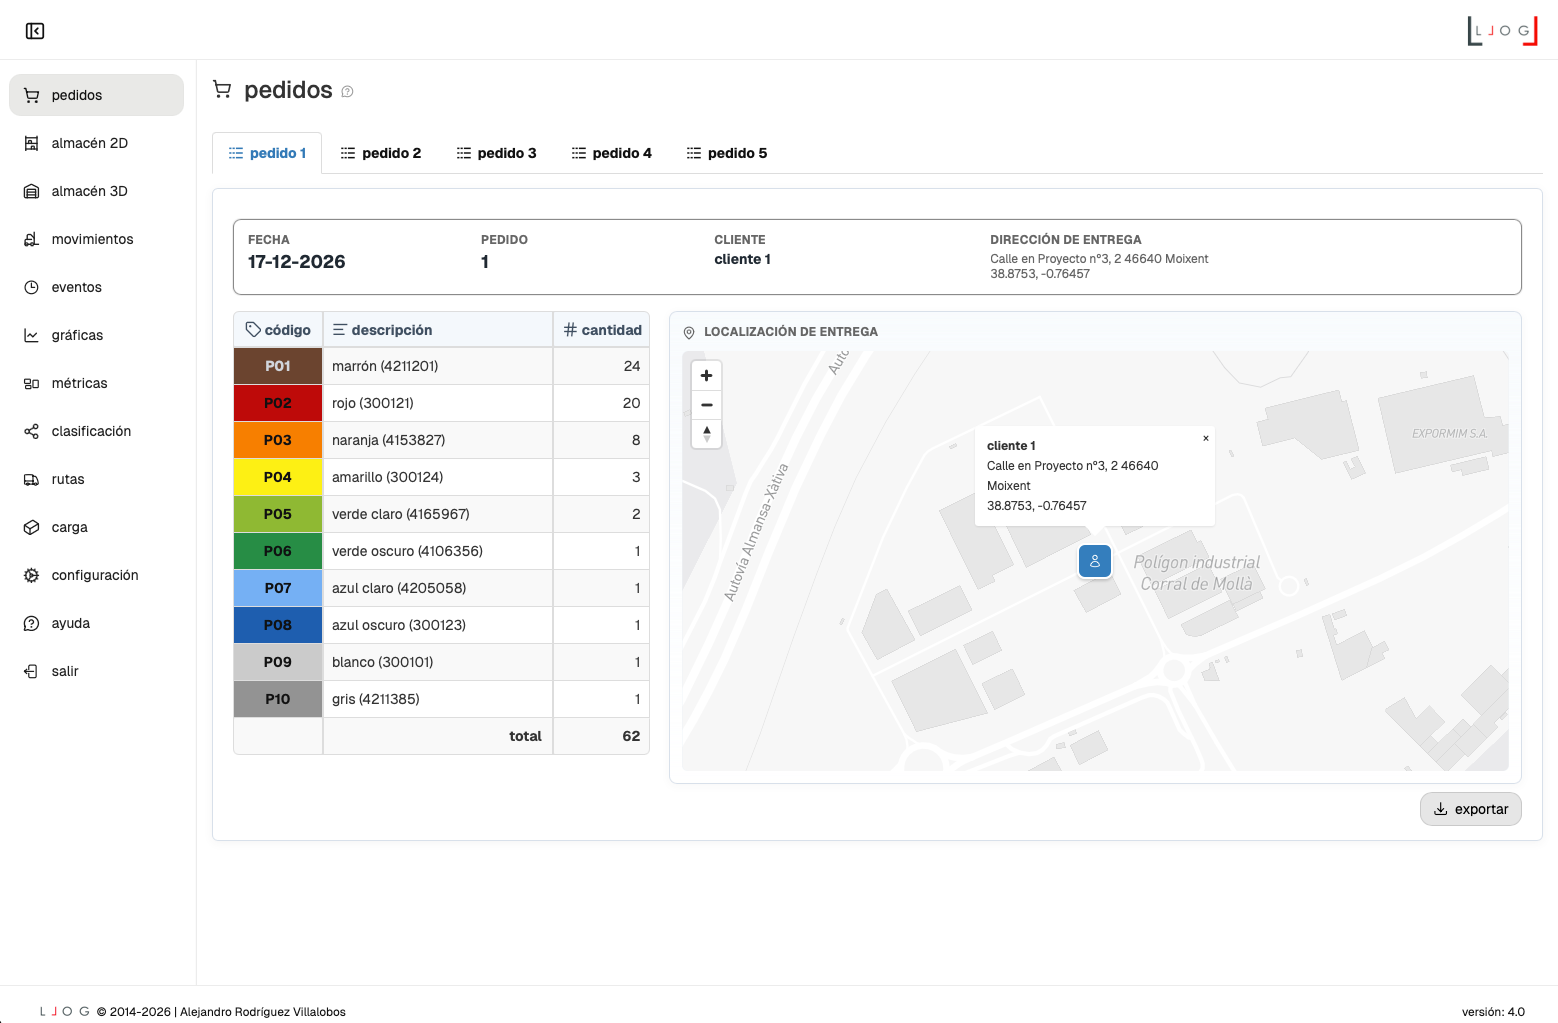Image resolution: width=1558 pixels, height=1023 pixels.
Task: Close the cliente 1 map popup
Action: pos(1205,438)
